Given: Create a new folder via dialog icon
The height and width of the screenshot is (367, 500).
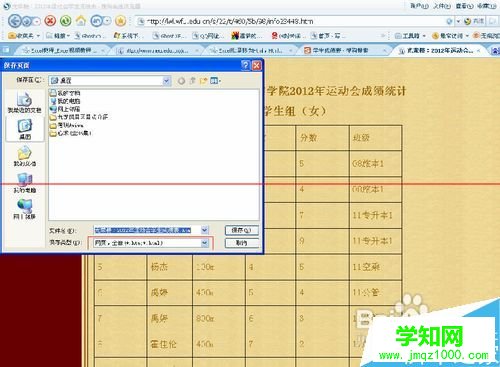Looking at the screenshot, I should [x=203, y=80].
